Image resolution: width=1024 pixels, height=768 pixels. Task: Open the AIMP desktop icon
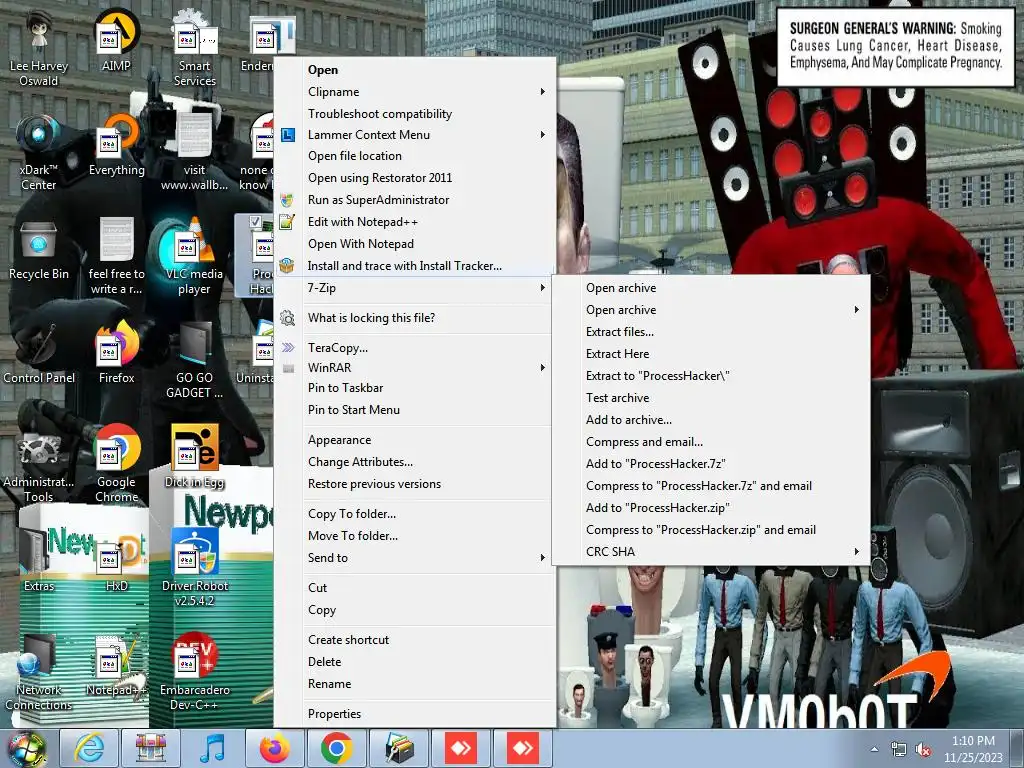click(116, 40)
